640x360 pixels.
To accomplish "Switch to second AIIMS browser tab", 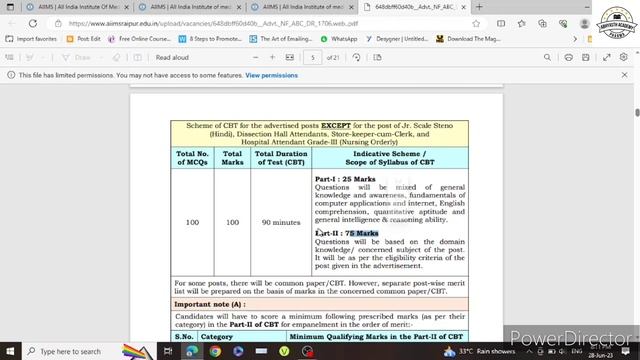I will [190, 7].
